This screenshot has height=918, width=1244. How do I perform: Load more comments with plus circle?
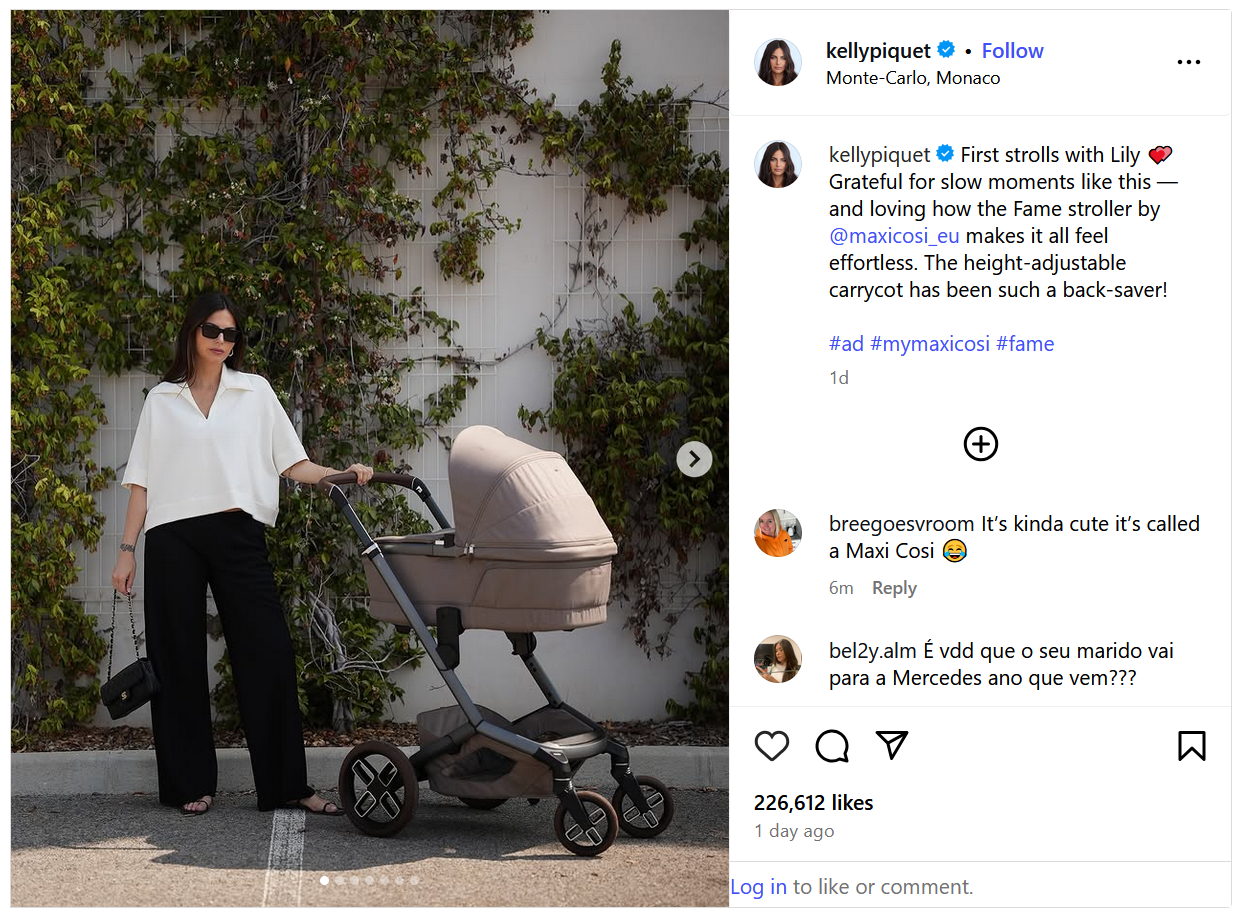(x=981, y=444)
